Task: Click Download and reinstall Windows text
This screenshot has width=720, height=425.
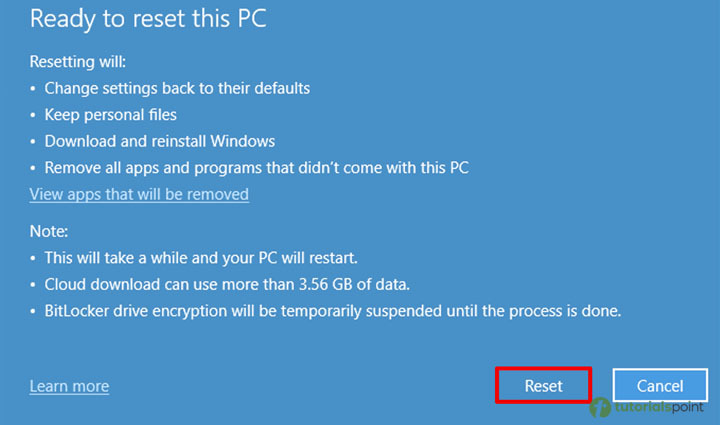Action: coord(160,141)
